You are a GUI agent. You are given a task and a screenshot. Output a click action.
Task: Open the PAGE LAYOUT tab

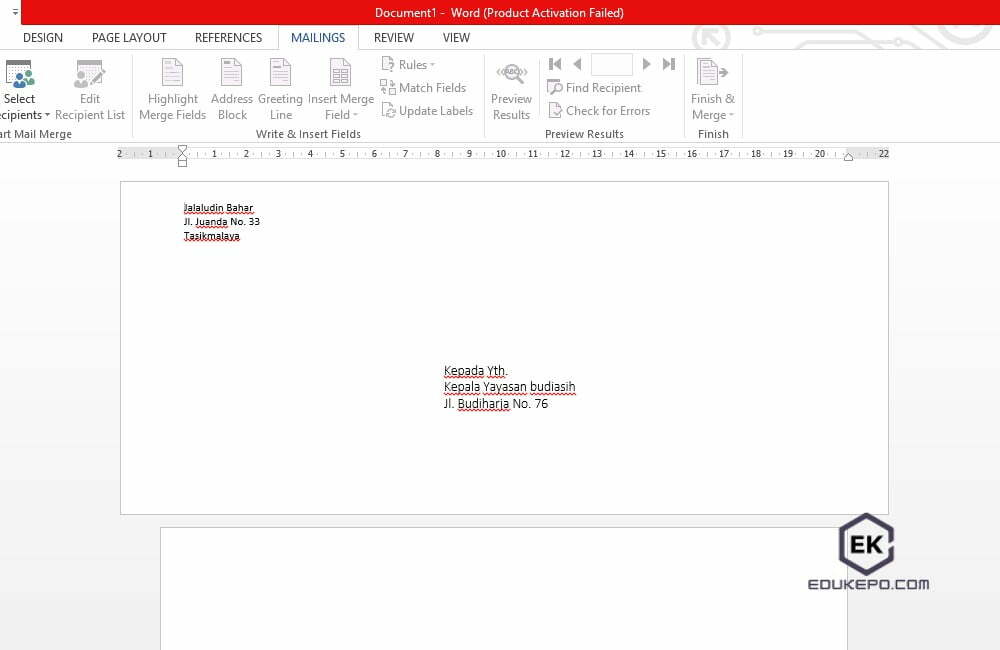pyautogui.click(x=129, y=37)
